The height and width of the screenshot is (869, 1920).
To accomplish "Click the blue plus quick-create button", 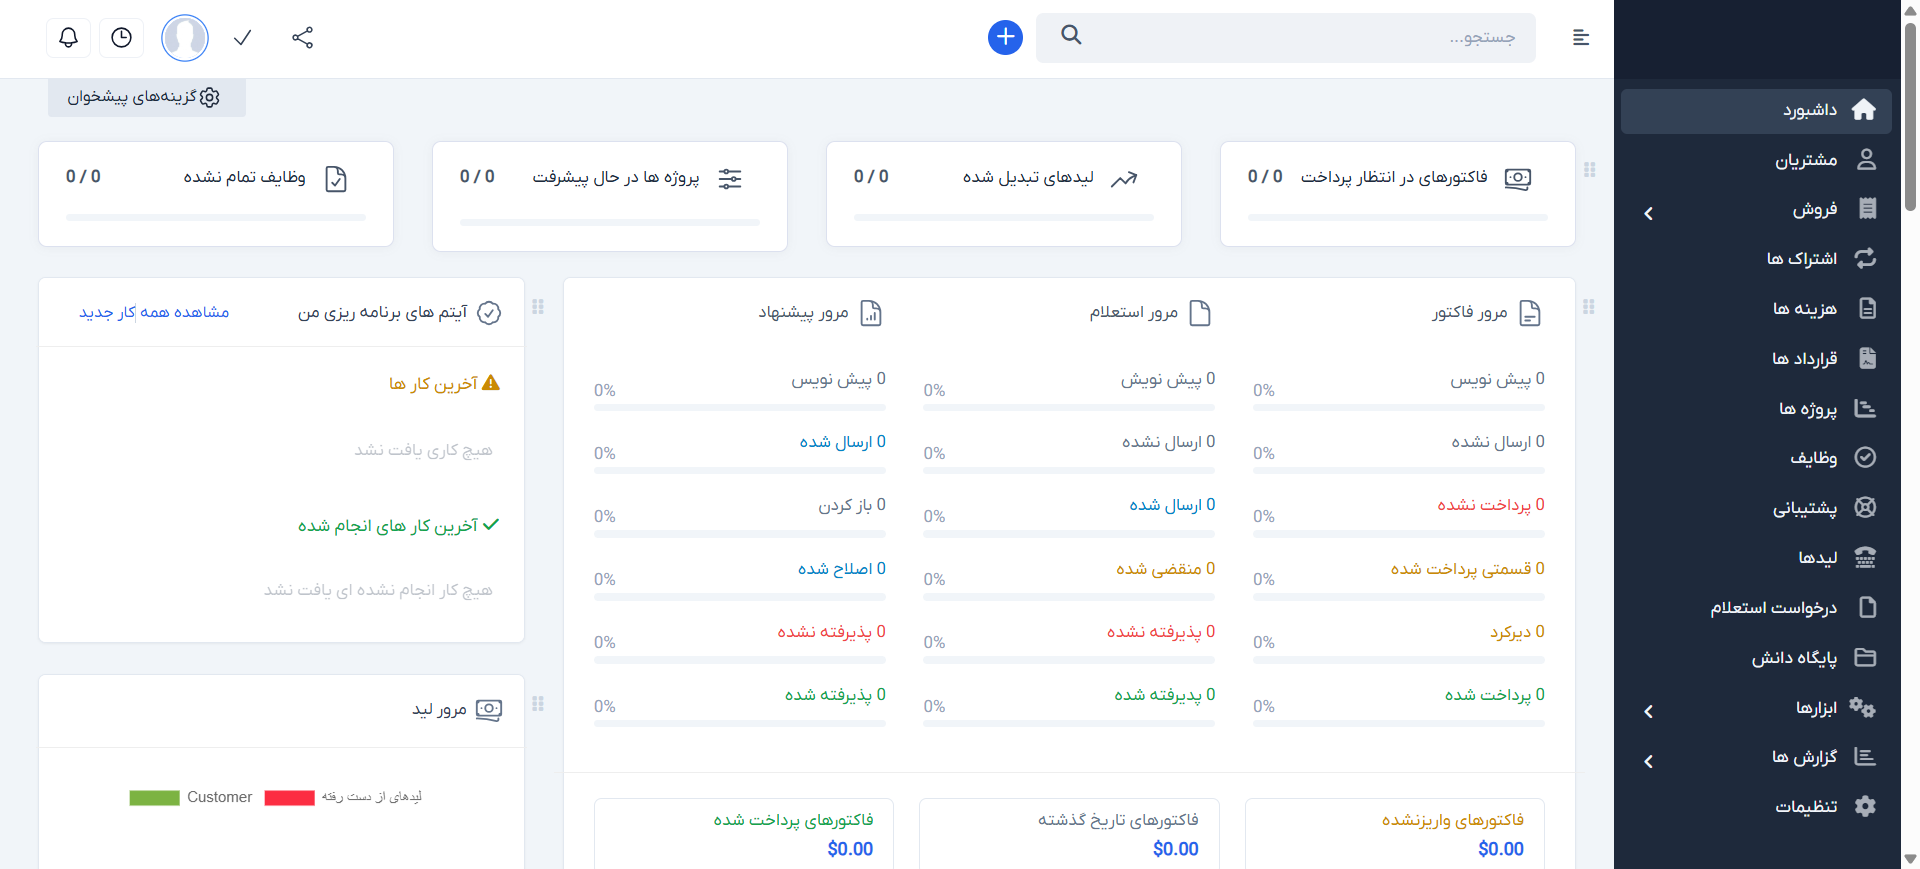I will pyautogui.click(x=1005, y=38).
